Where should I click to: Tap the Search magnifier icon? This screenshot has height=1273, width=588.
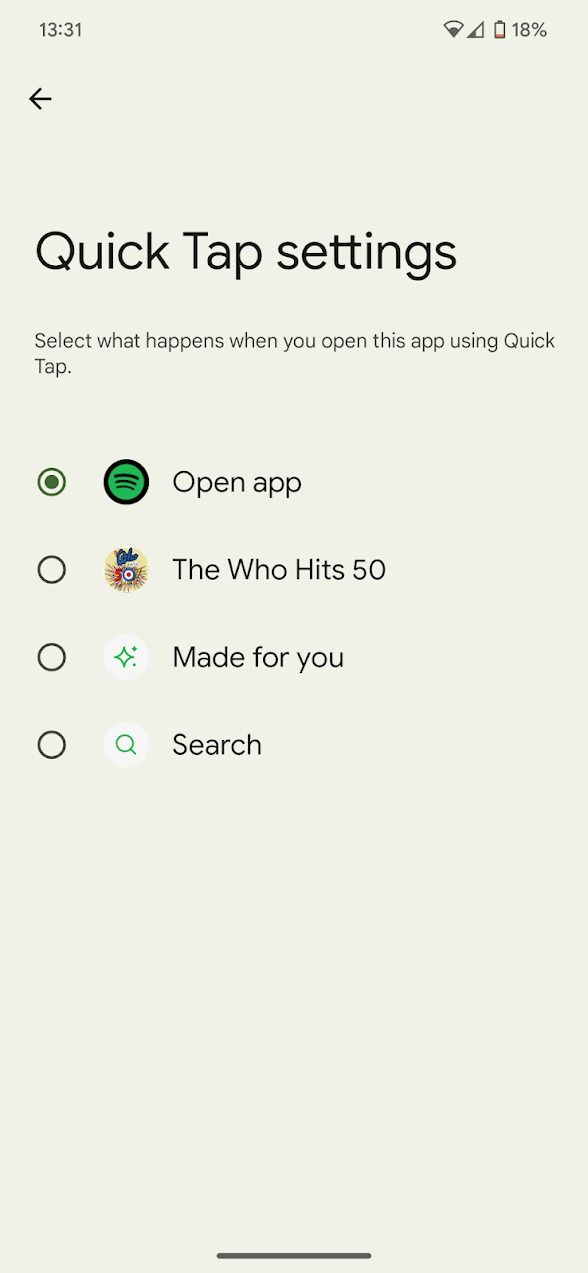(x=126, y=744)
